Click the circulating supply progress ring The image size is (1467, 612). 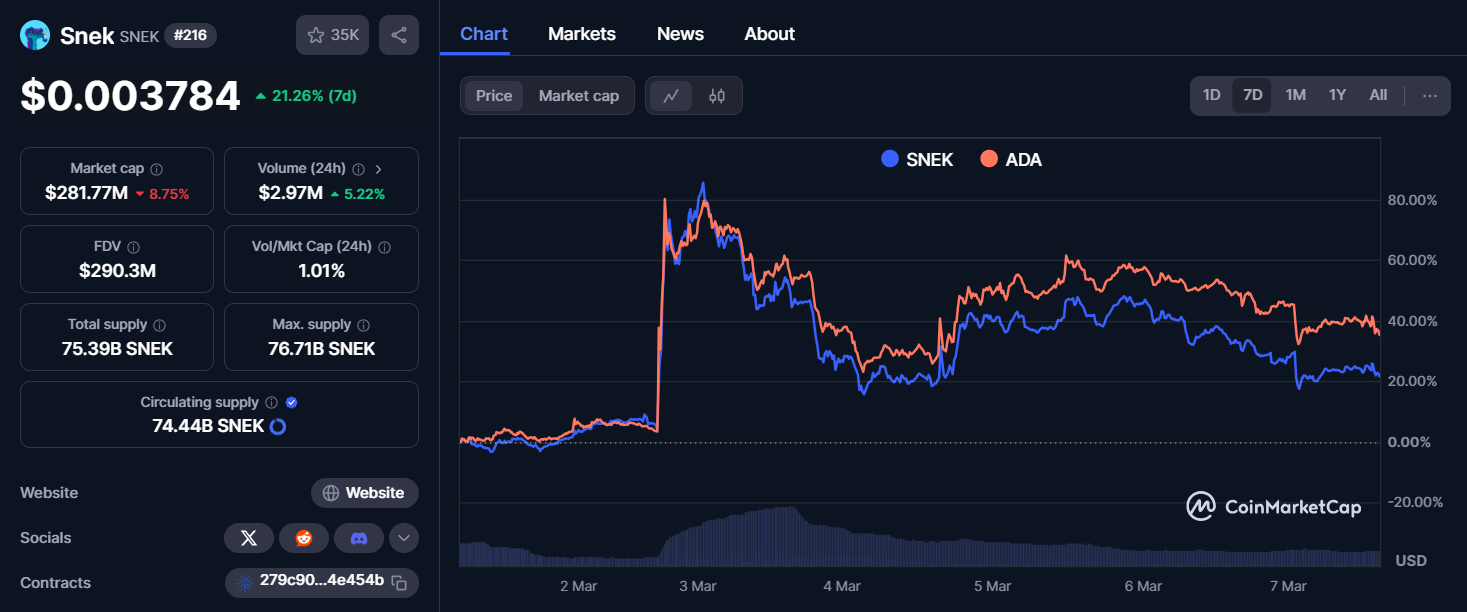pos(278,426)
